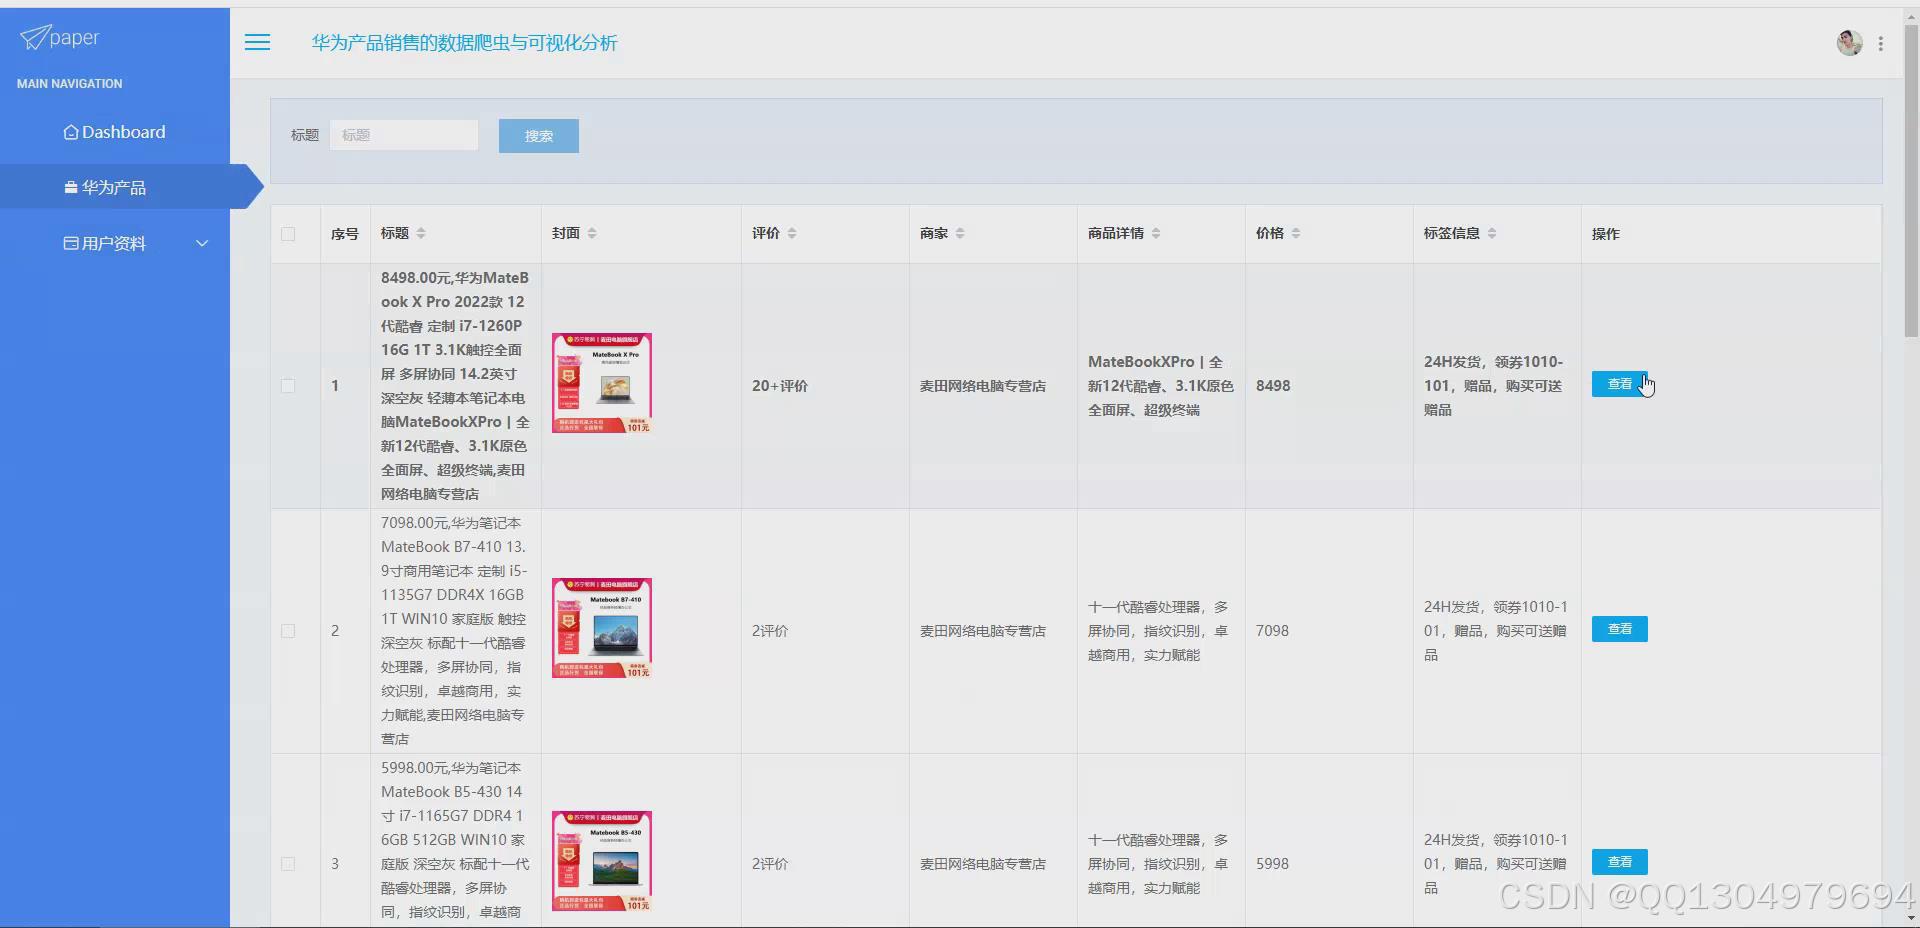Click the page vertical scrollbar thumb
This screenshot has width=1920, height=928.
(x=1911, y=180)
